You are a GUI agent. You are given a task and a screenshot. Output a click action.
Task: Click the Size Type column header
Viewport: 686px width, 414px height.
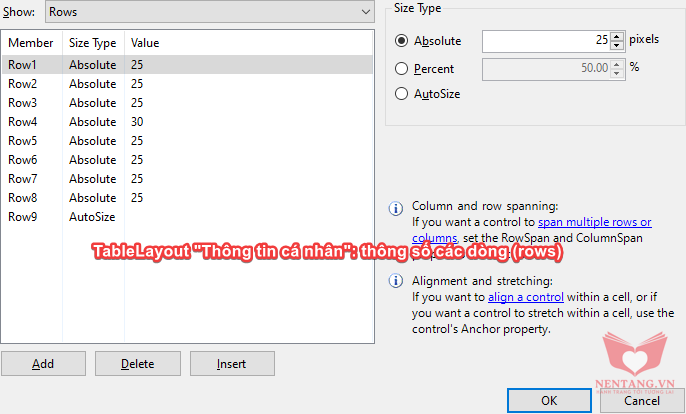[93, 43]
